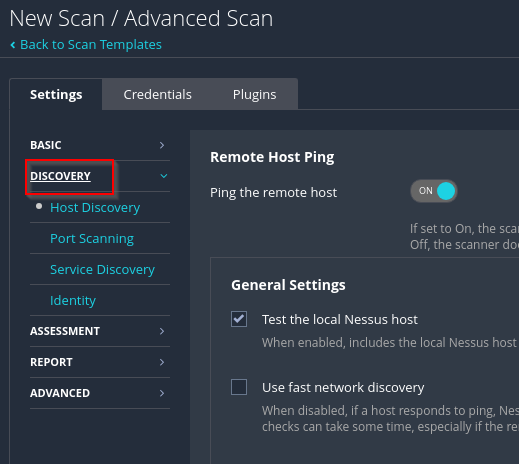Expand REPORT section chevron

coord(162,362)
